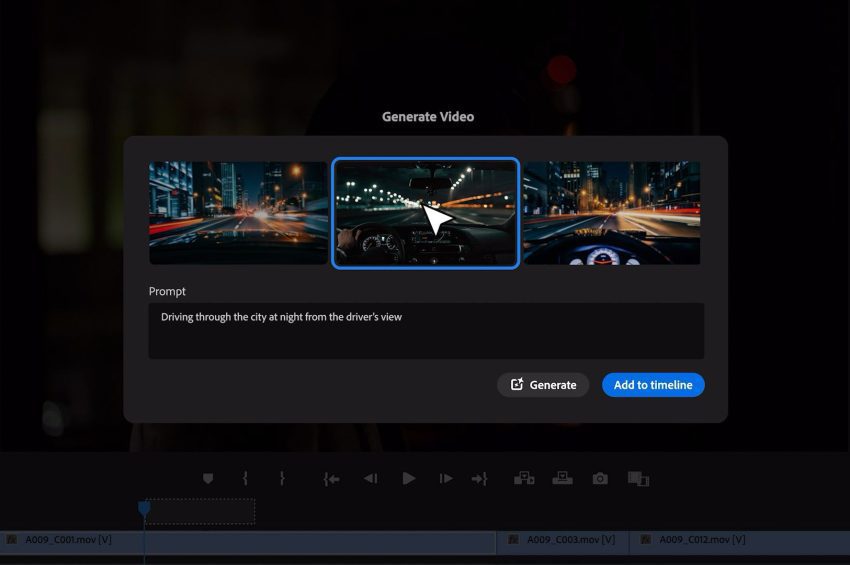
Task: Click the Add Marker icon
Action: point(208,479)
